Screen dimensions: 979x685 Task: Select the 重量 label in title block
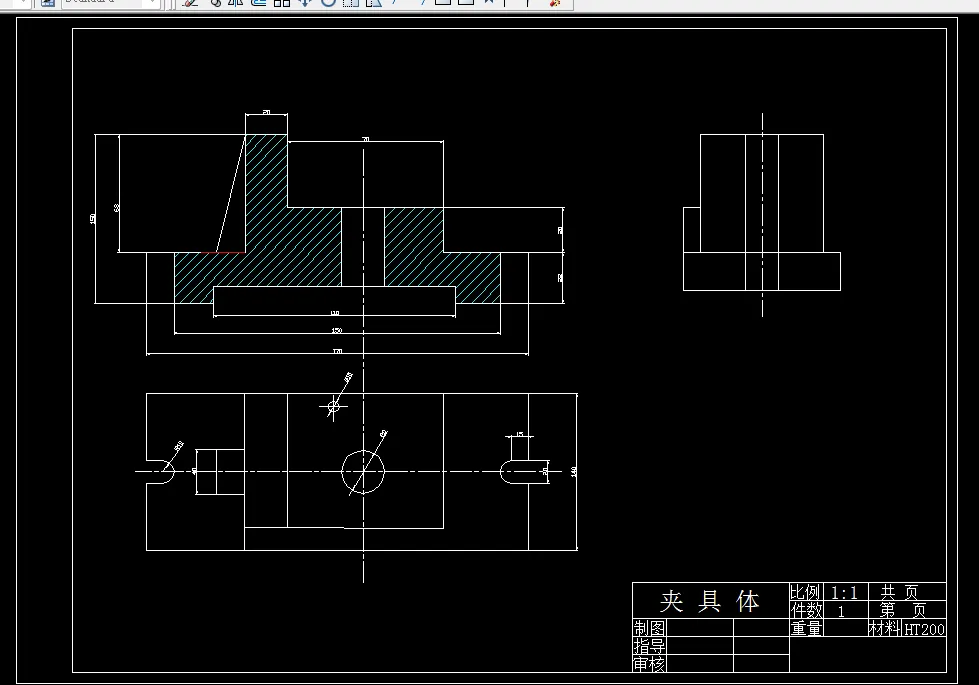tap(806, 628)
